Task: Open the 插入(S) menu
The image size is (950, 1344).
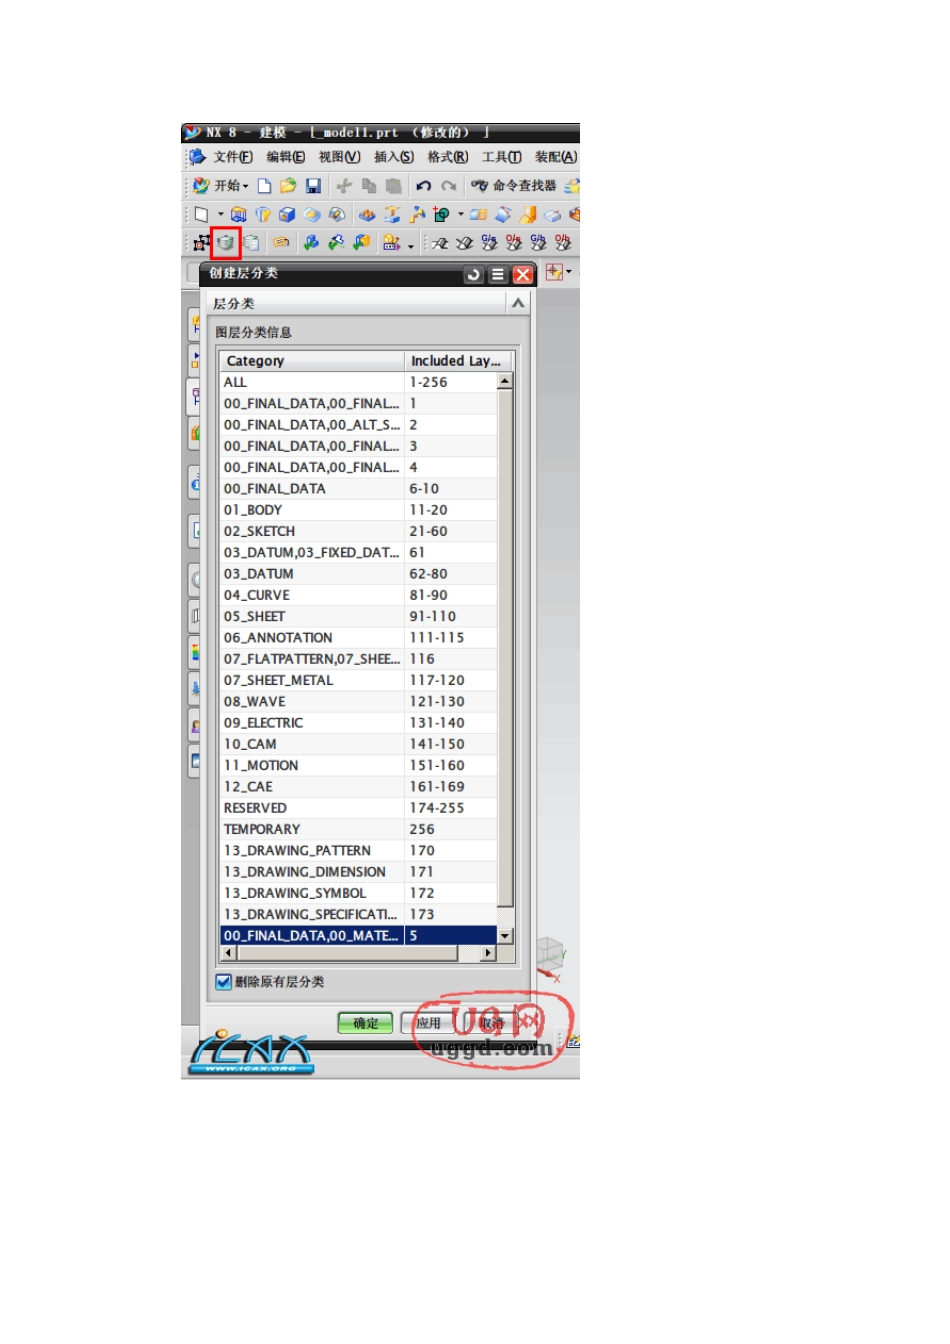Action: (x=394, y=157)
